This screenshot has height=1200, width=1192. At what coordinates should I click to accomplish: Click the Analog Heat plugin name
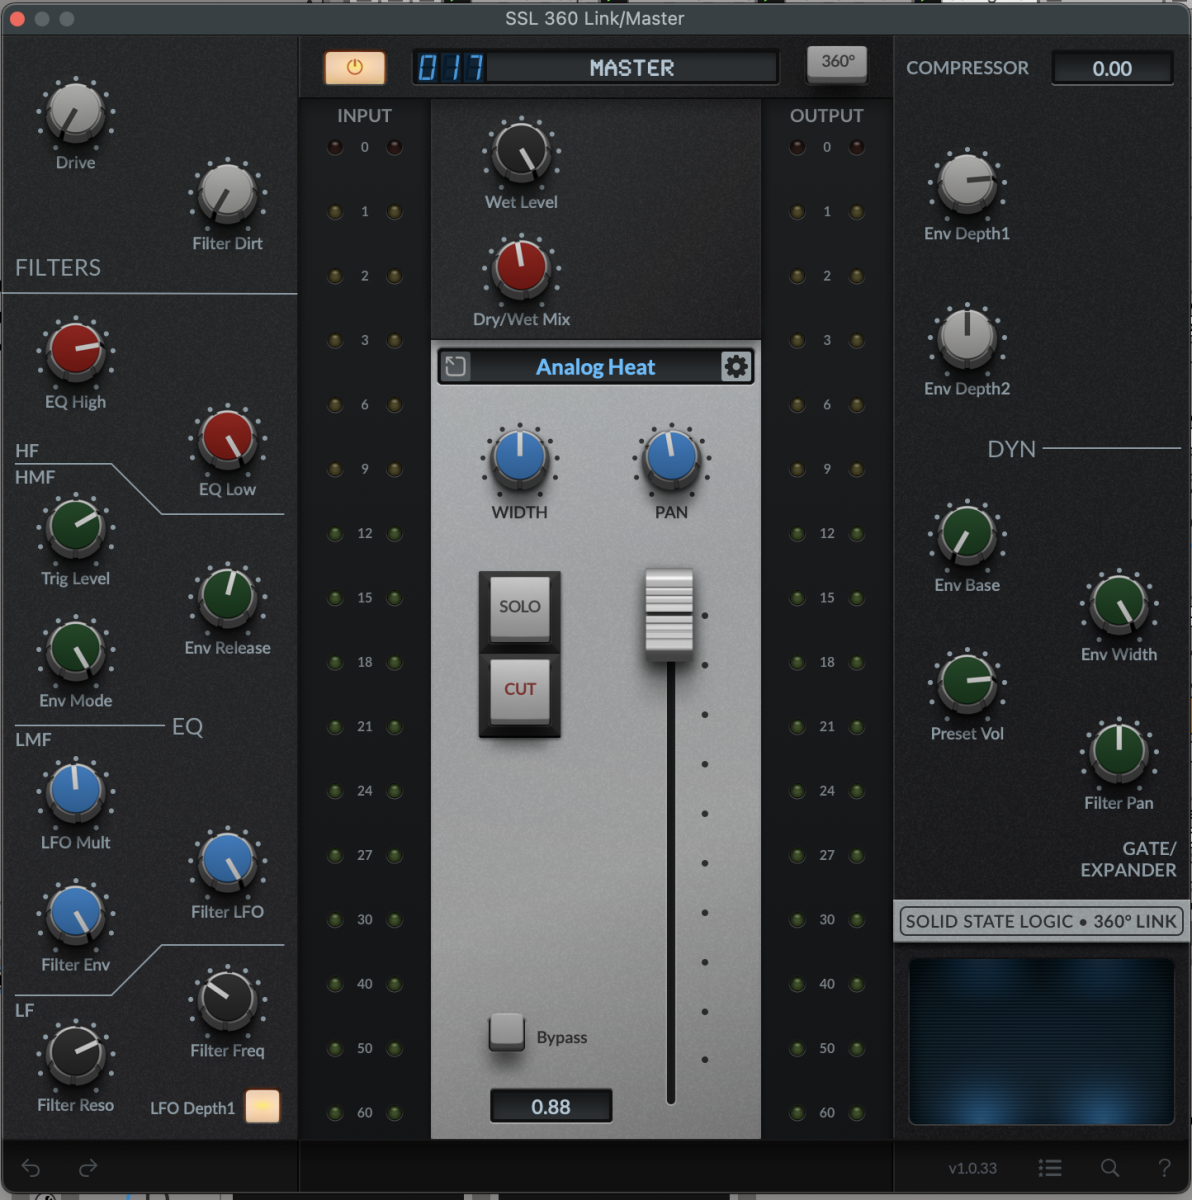595,367
